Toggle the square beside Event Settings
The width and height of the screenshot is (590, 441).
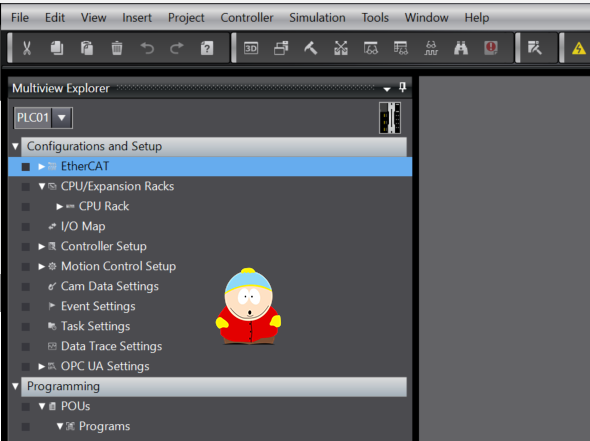tap(26, 307)
